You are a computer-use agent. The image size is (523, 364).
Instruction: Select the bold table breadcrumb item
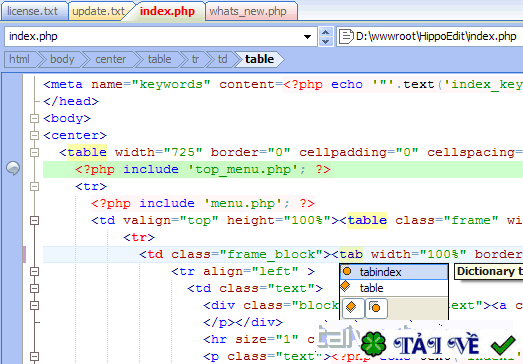click(x=259, y=59)
